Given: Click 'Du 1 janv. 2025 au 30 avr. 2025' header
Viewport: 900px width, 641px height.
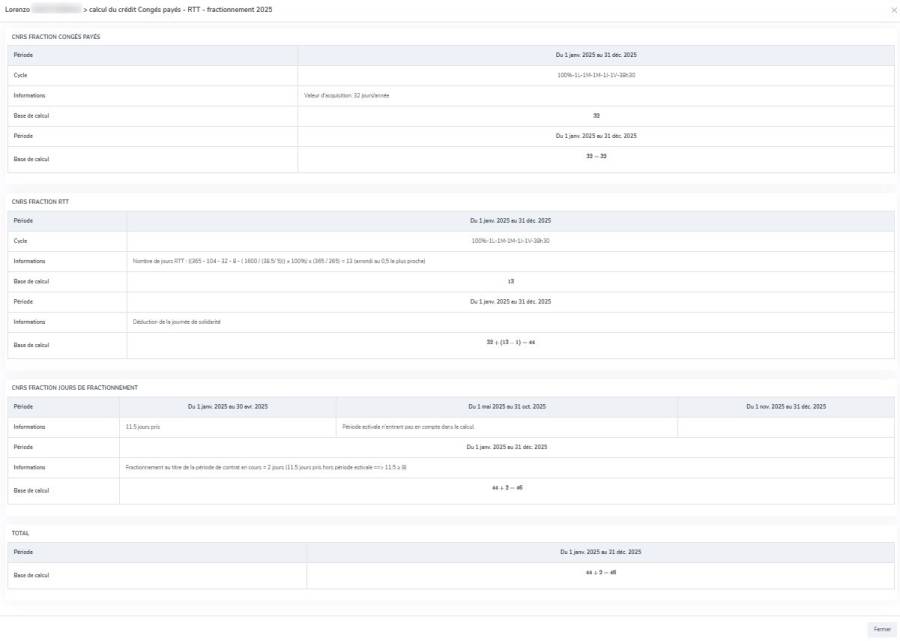Looking at the screenshot, I should pyautogui.click(x=227, y=406).
